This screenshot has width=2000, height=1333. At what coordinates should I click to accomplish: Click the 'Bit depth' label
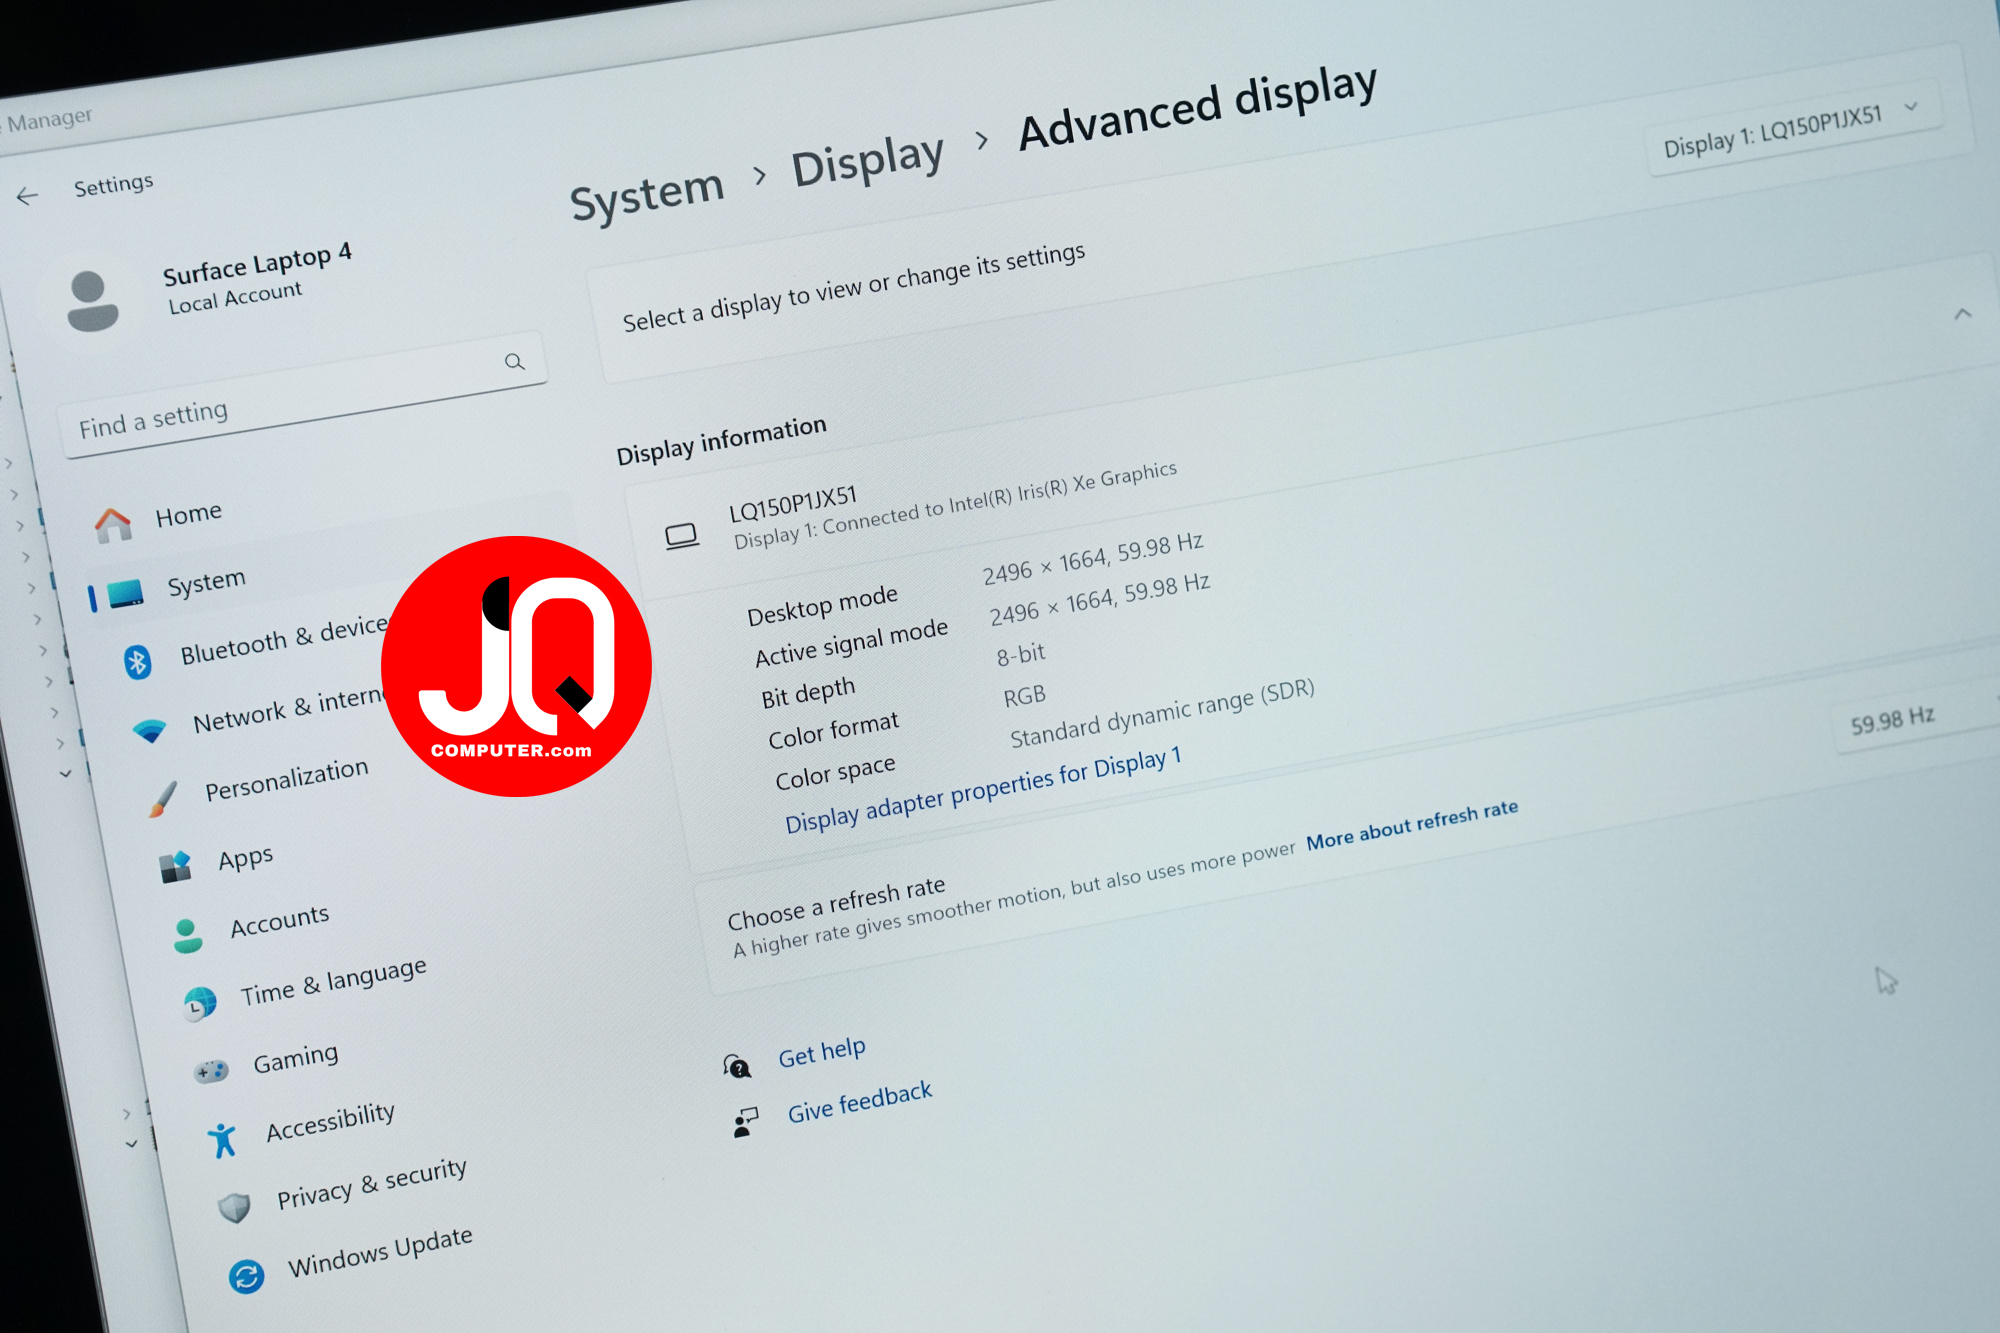[x=808, y=693]
